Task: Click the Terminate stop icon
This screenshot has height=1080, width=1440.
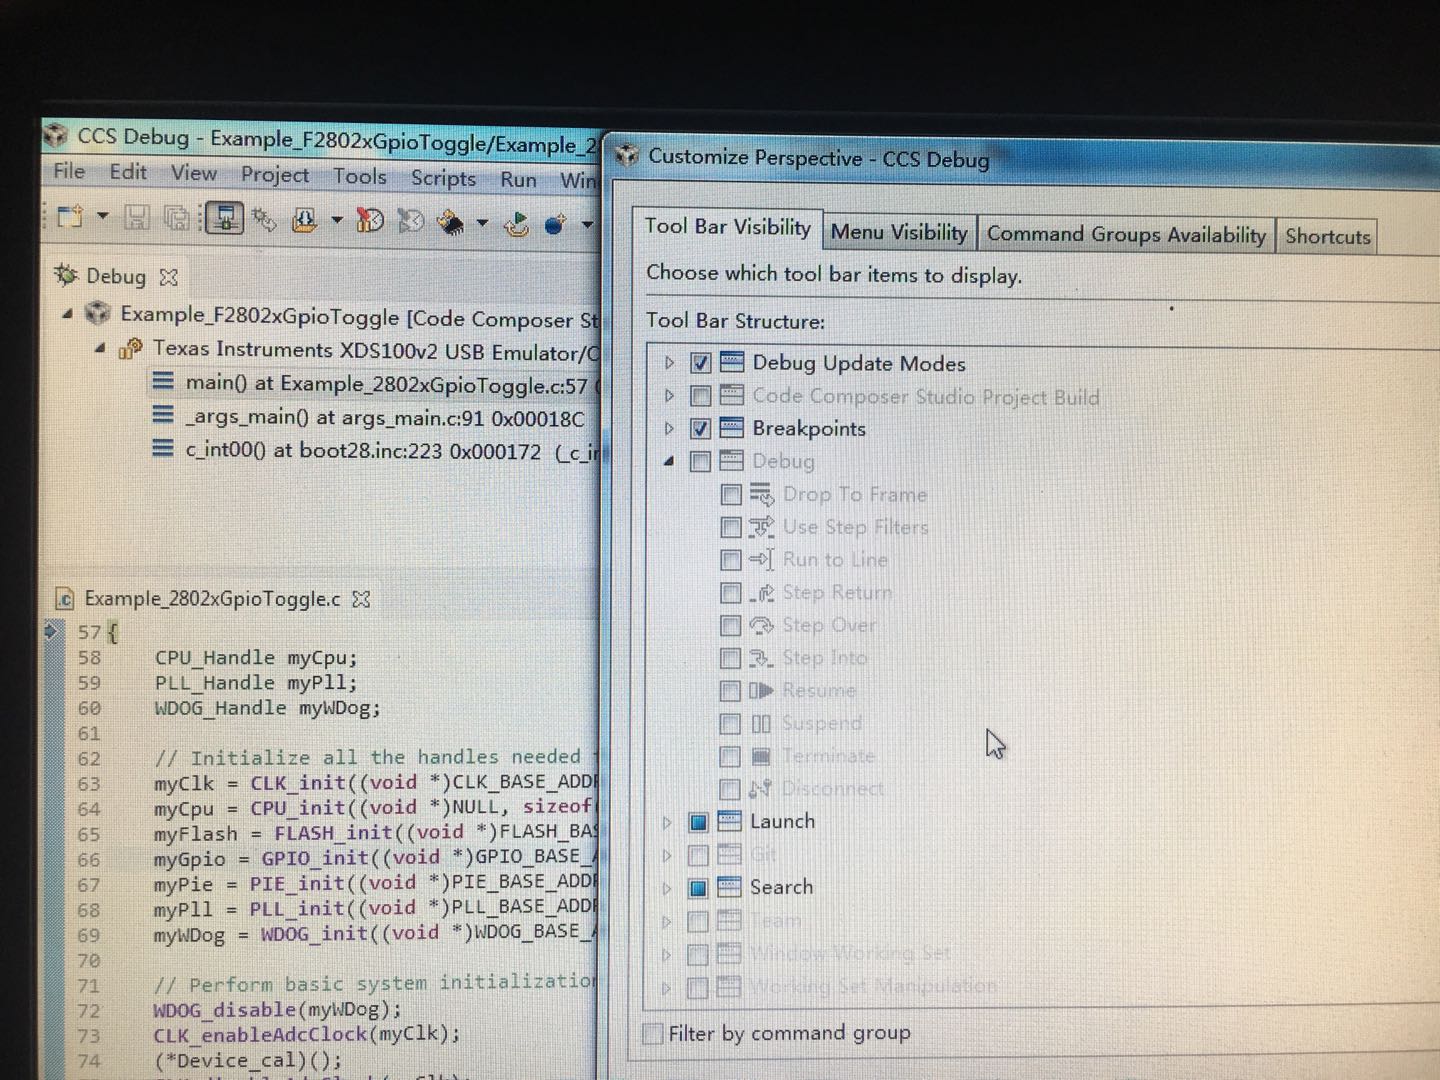Action: pos(761,756)
